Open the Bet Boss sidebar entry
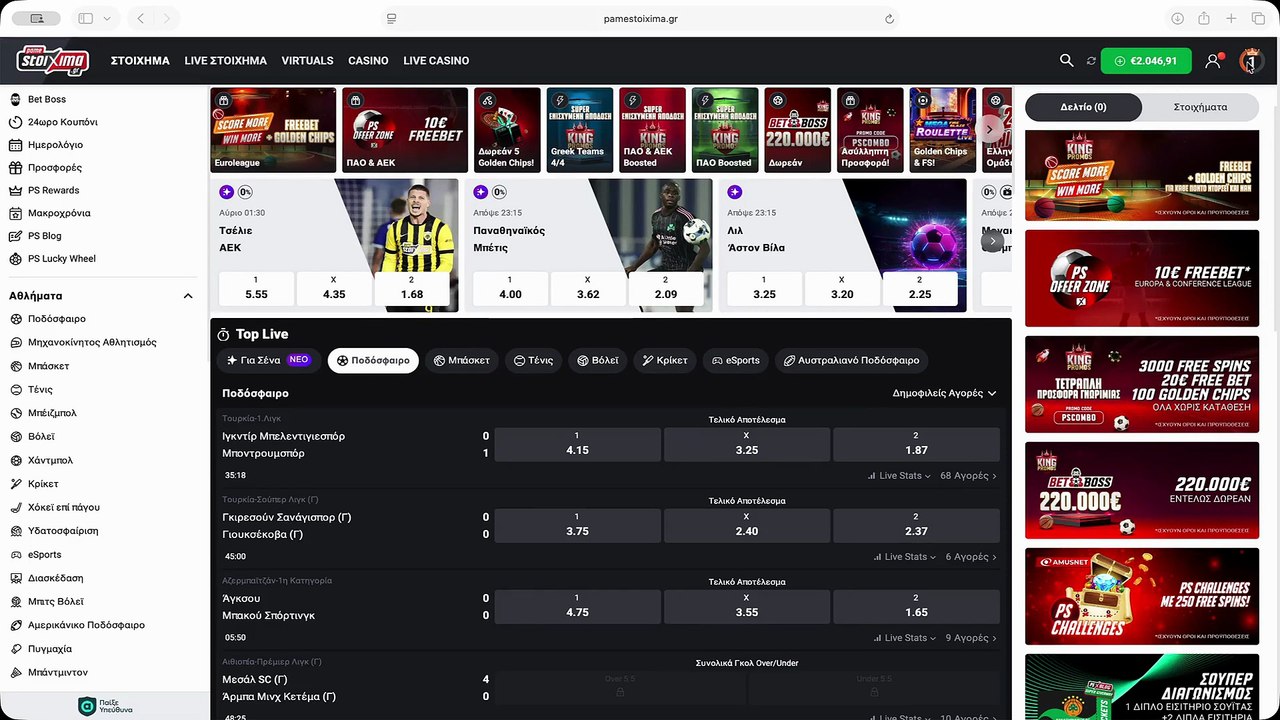 pyautogui.click(x=47, y=99)
